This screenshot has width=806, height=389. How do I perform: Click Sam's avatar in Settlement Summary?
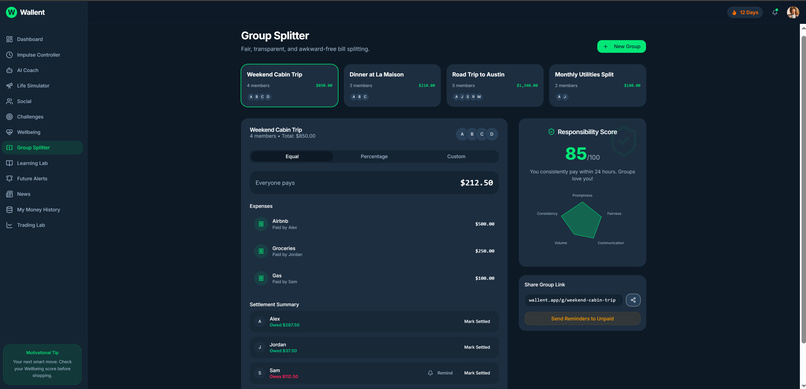point(260,373)
